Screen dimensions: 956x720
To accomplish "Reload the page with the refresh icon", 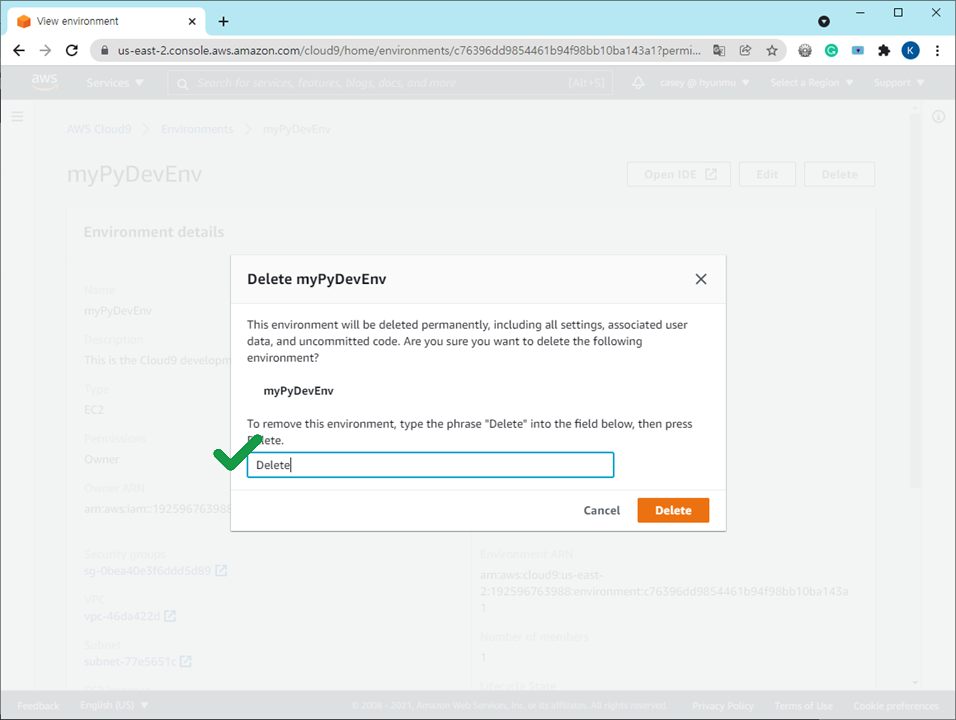I will [71, 51].
